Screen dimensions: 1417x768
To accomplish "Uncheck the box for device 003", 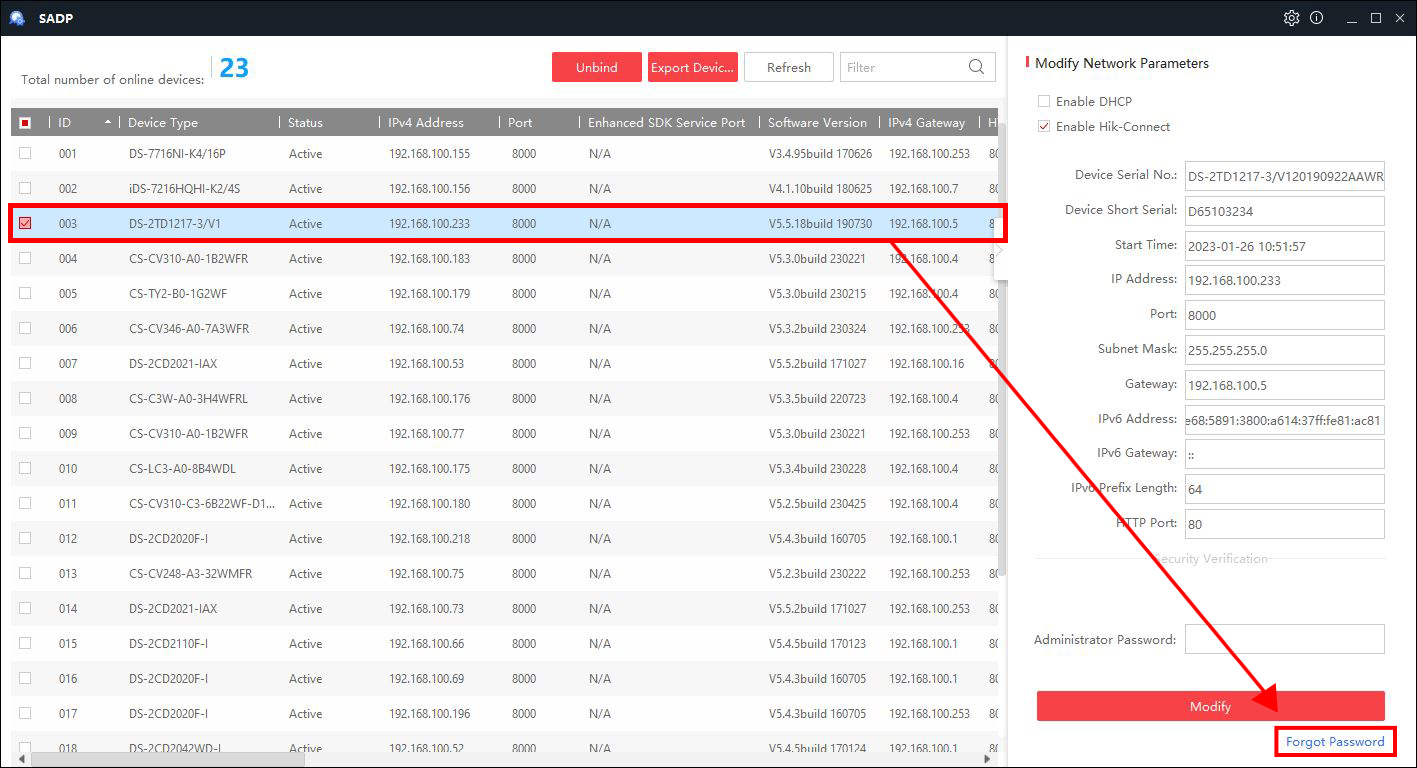I will [x=25, y=223].
